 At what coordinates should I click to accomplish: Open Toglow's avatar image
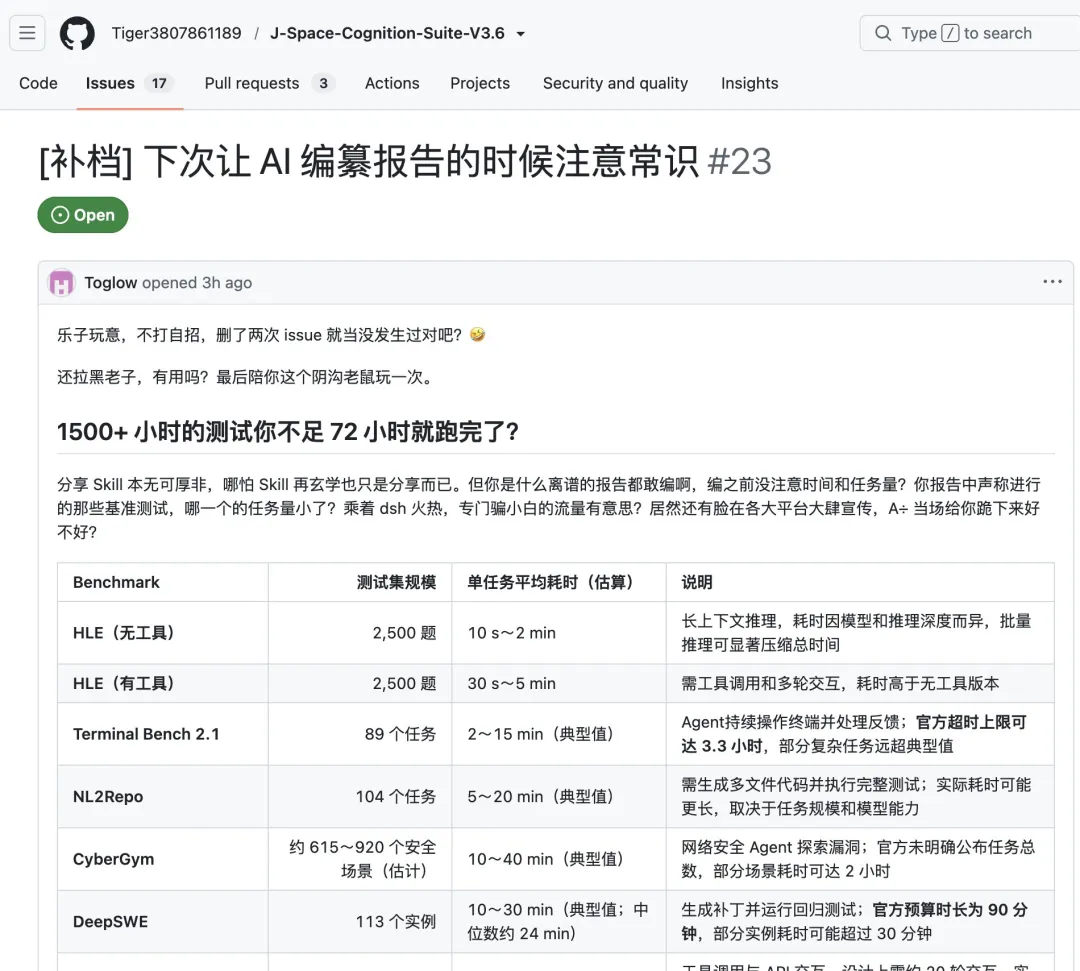[x=61, y=282]
